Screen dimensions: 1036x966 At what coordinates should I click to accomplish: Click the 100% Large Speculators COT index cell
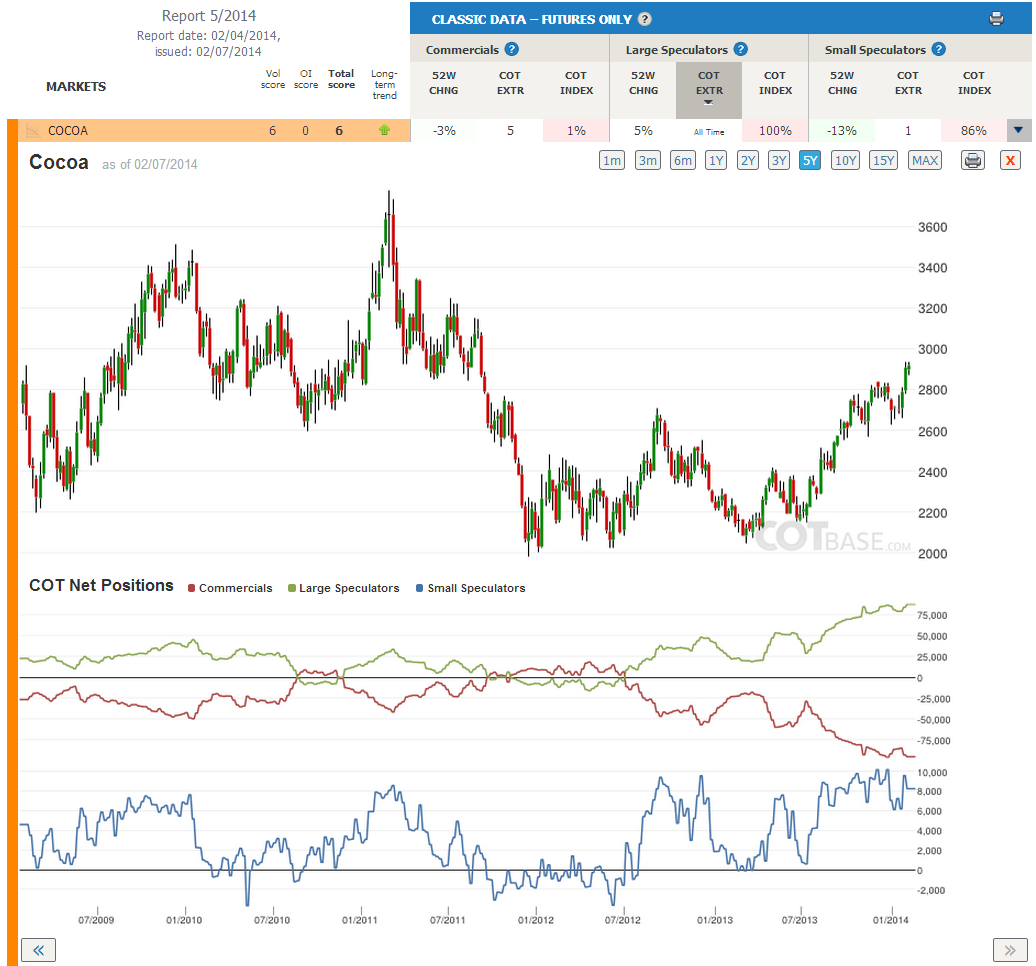775,131
